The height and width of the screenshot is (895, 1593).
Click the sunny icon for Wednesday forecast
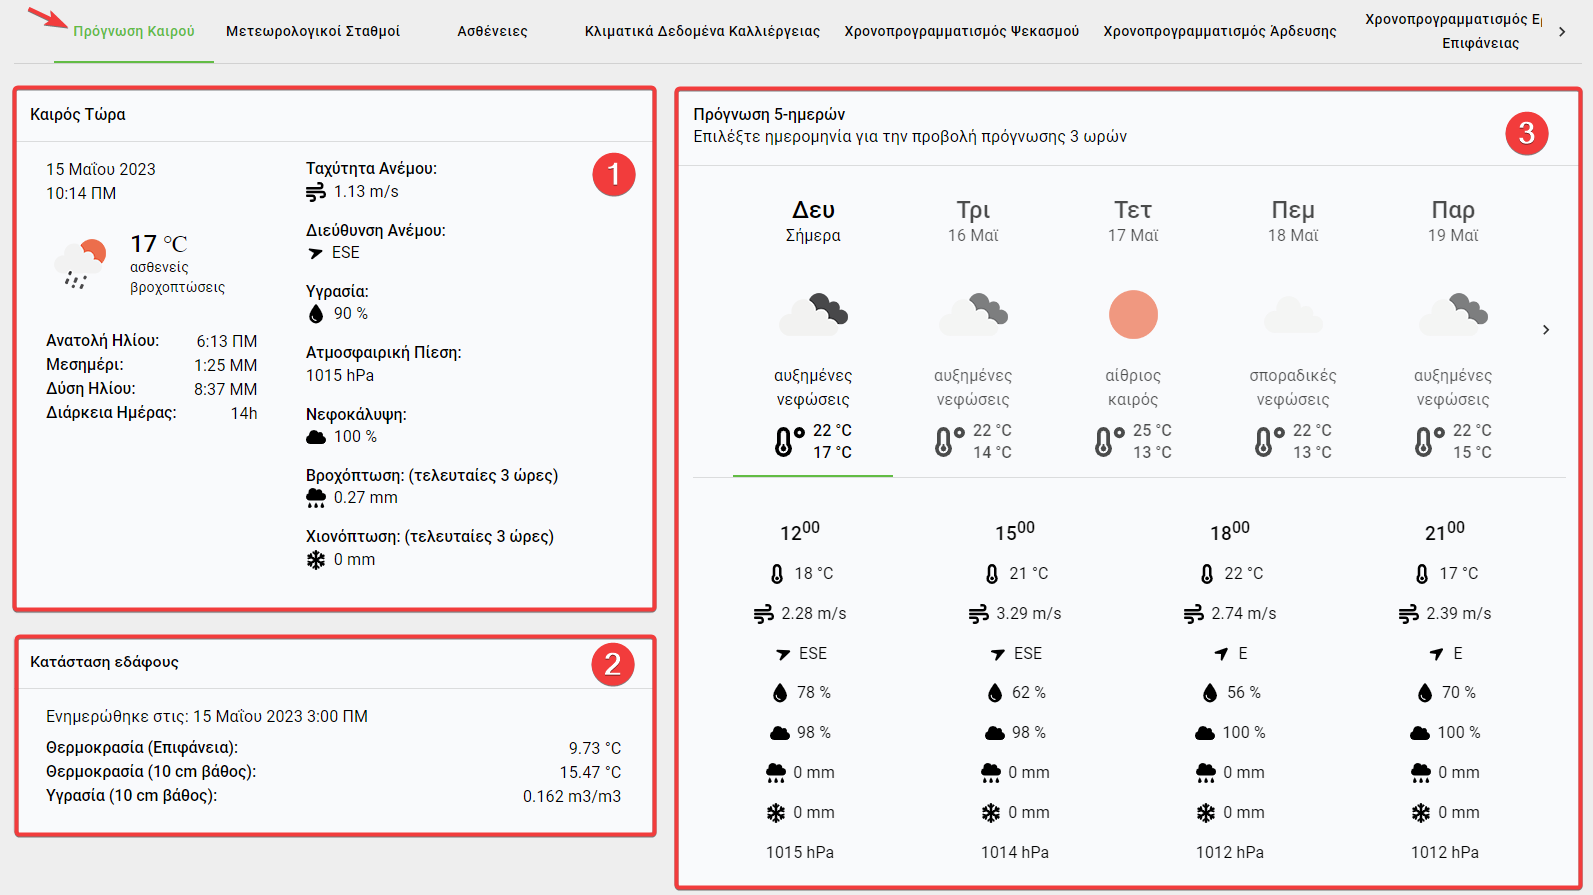point(1133,315)
